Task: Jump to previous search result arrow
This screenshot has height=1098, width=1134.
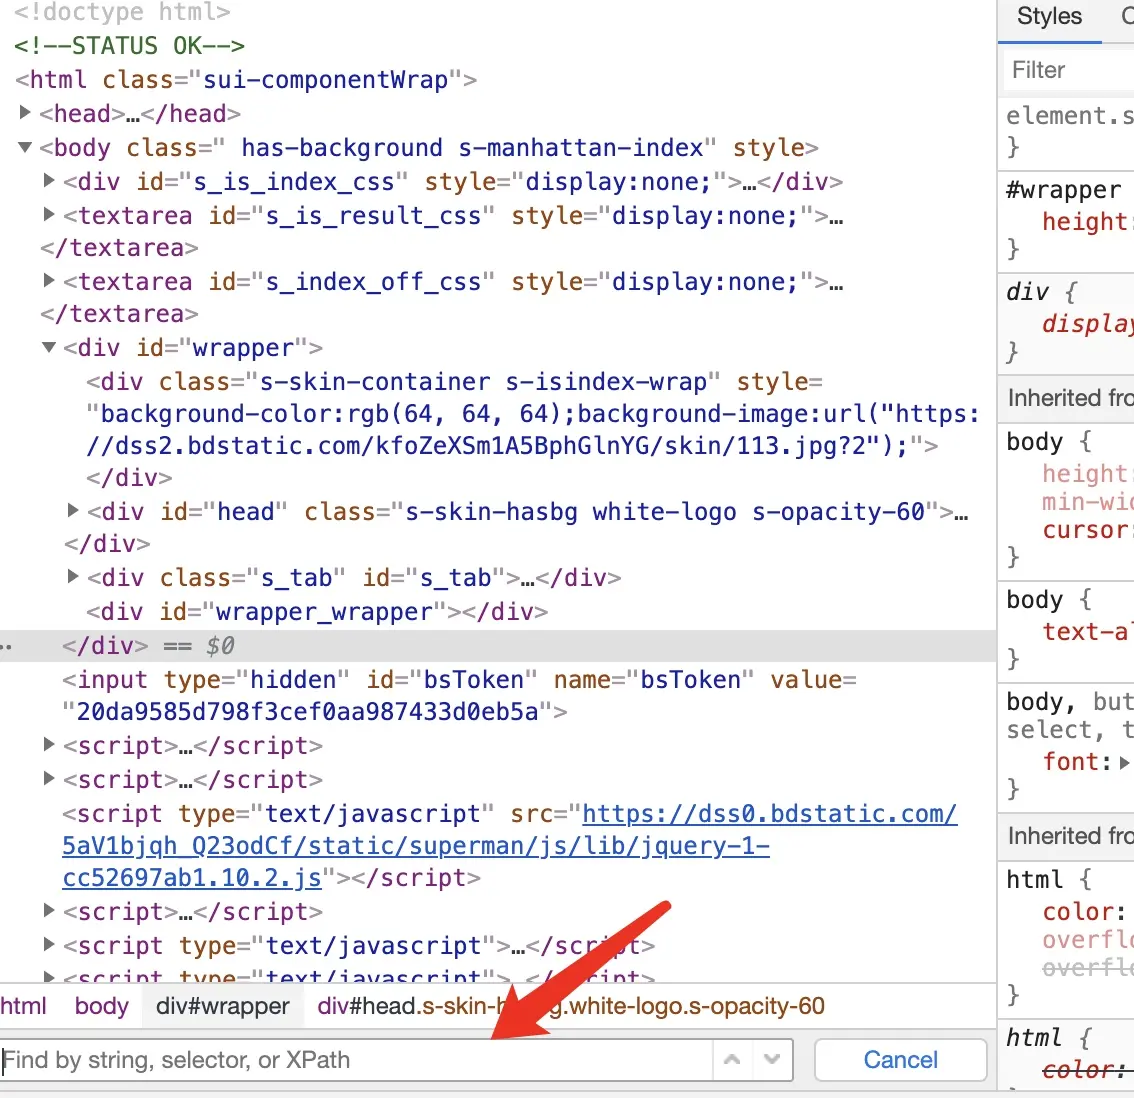Action: (732, 1060)
